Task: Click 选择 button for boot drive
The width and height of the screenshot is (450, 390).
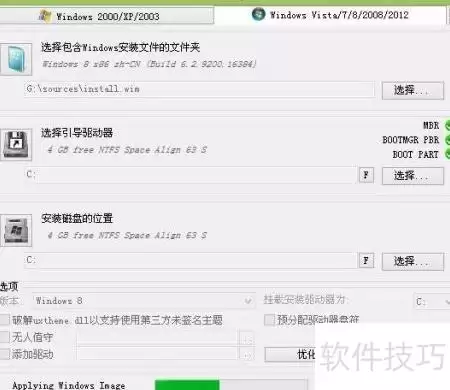Action: [413, 176]
